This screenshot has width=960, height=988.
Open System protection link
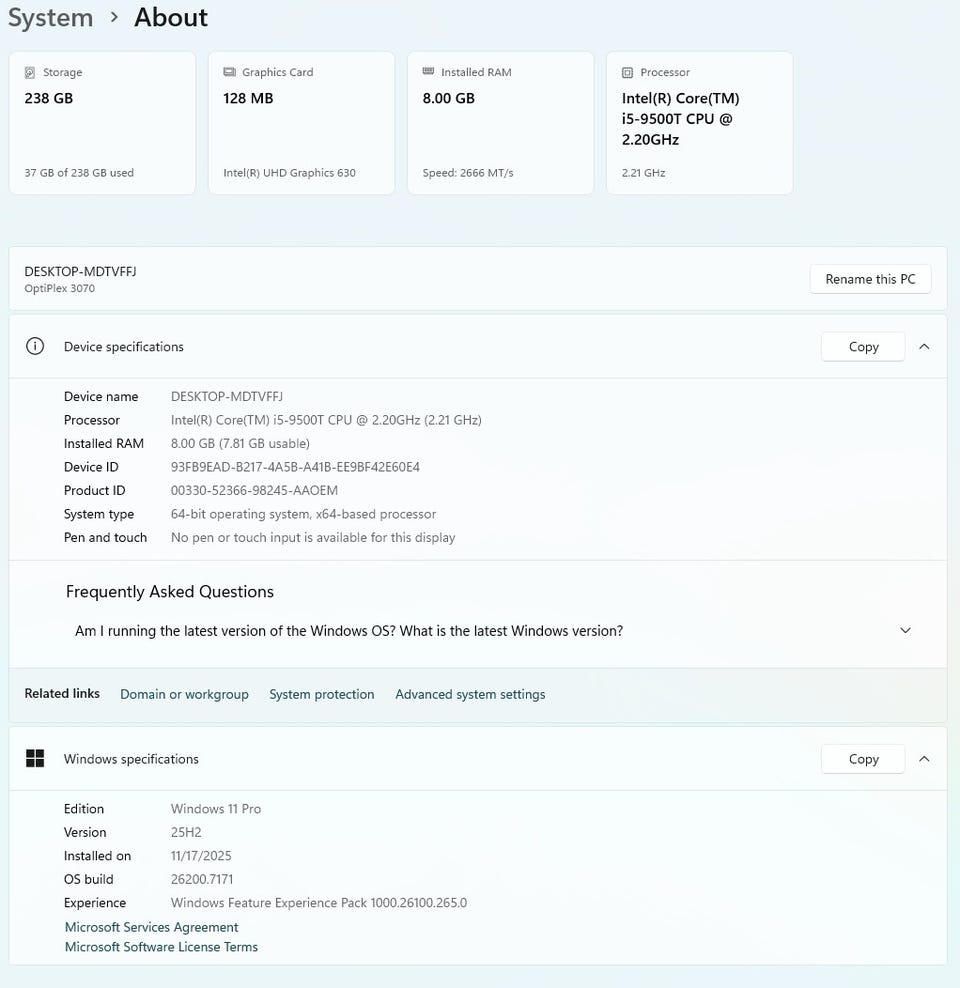(x=322, y=694)
